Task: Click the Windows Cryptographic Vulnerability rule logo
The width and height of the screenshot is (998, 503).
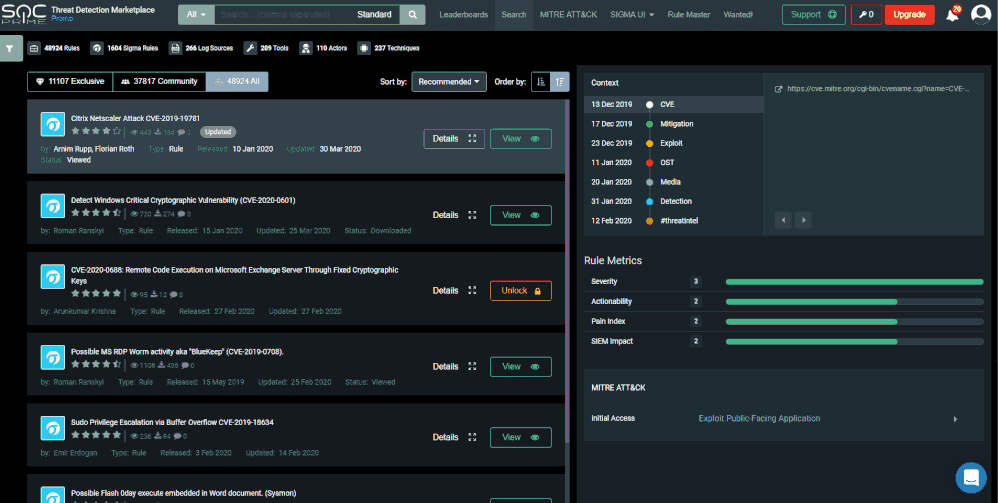Action: [52, 206]
